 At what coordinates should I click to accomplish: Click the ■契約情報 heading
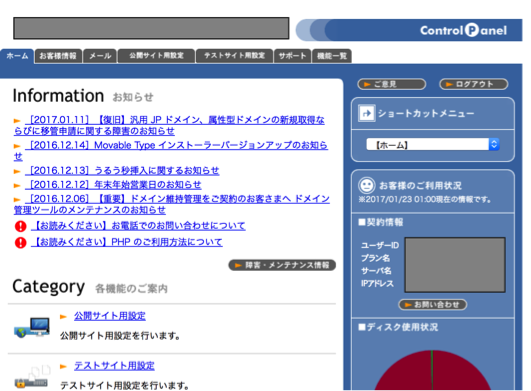pos(381,222)
